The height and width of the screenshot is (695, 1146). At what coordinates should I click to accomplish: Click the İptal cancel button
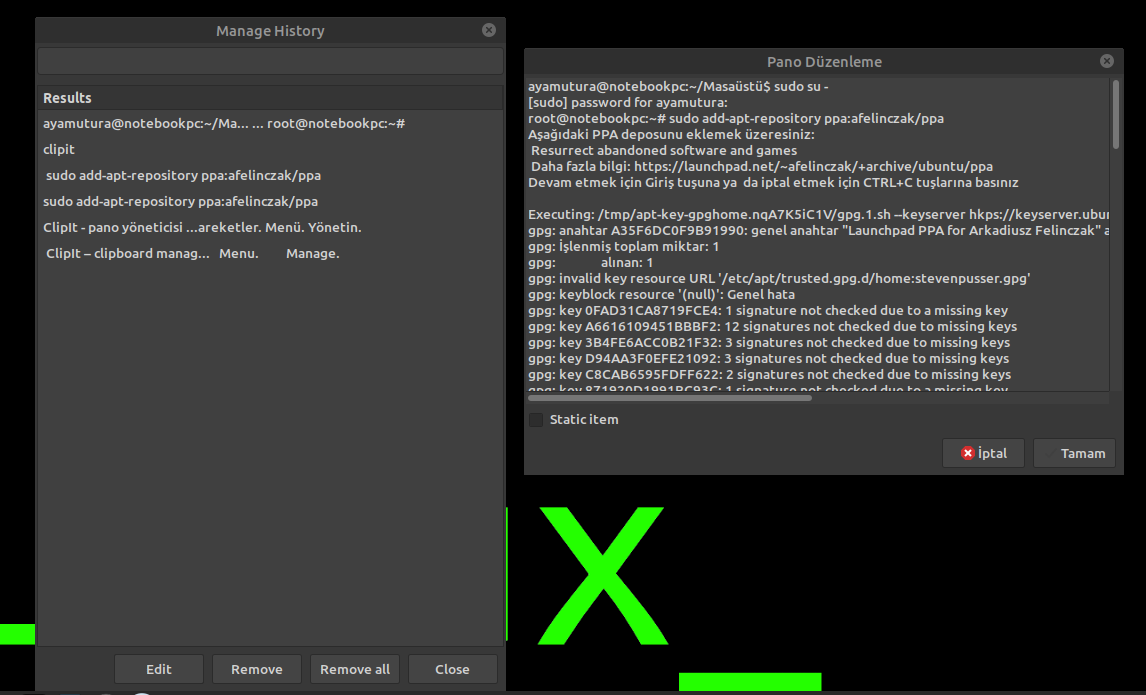tap(983, 453)
